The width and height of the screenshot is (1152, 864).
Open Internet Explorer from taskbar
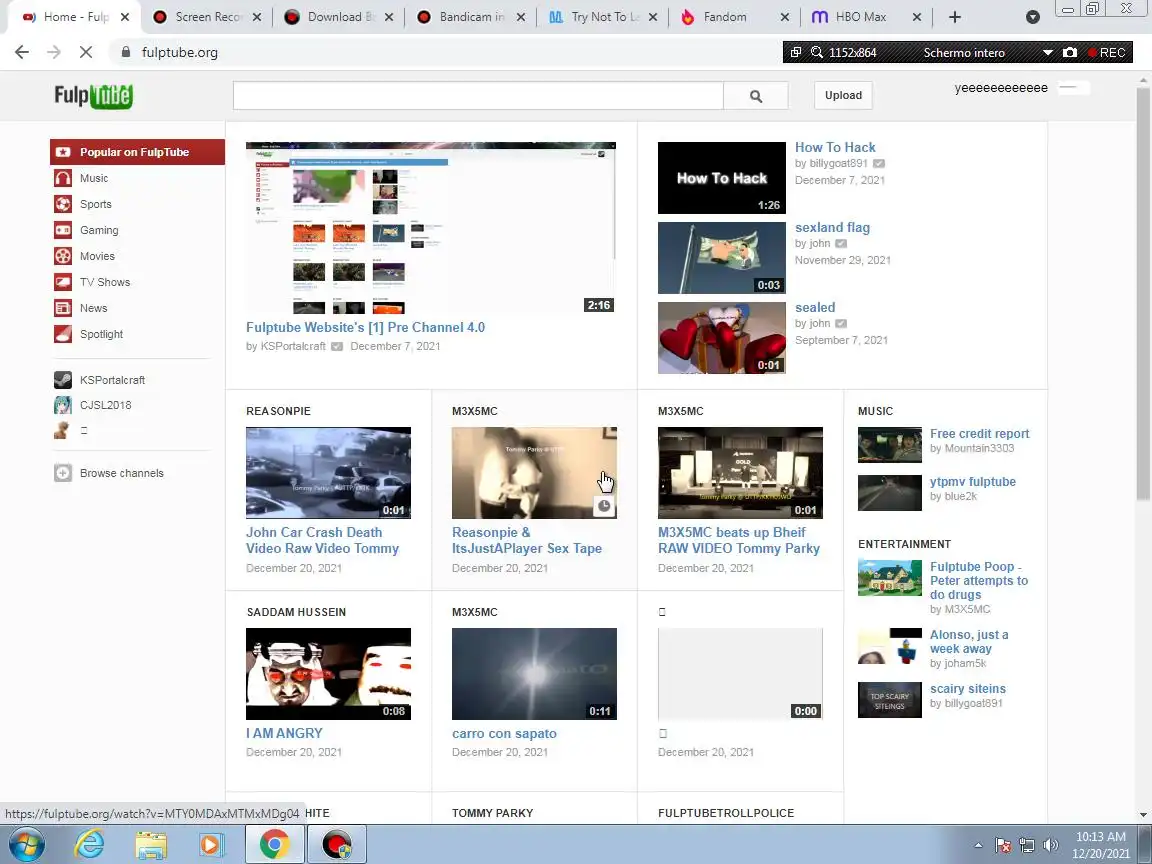(90, 844)
